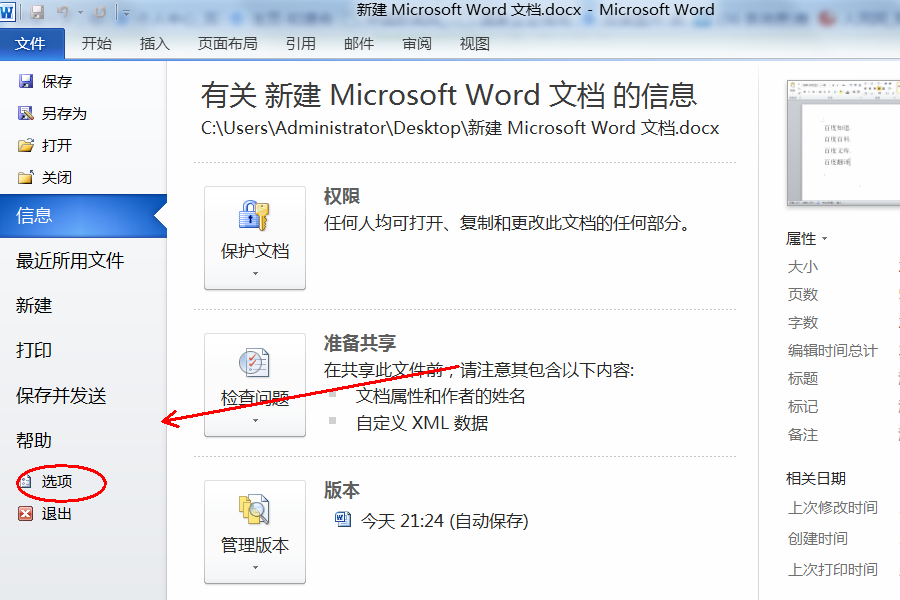Click the Word logo icon in title bar
The image size is (900, 600).
(7, 11)
